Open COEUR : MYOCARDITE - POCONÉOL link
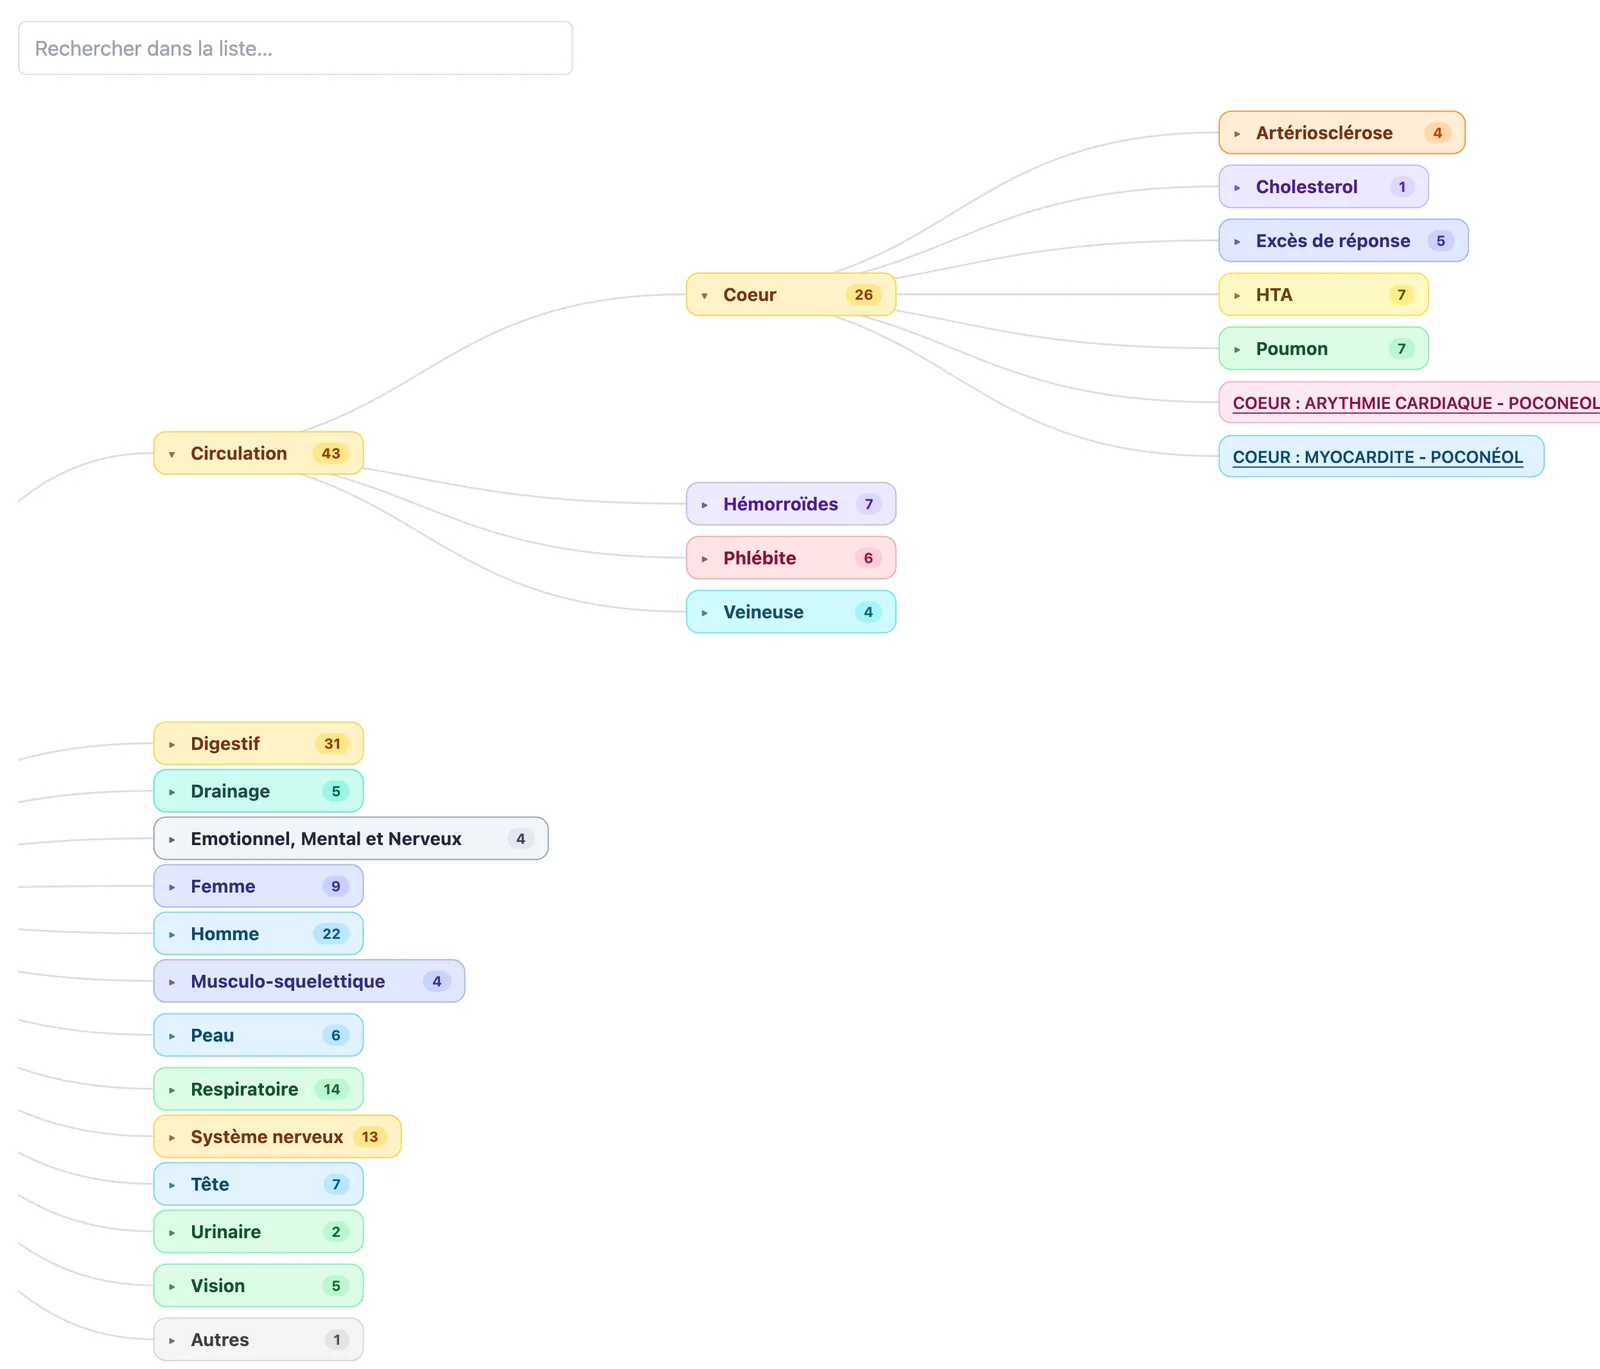 pyautogui.click(x=1378, y=457)
